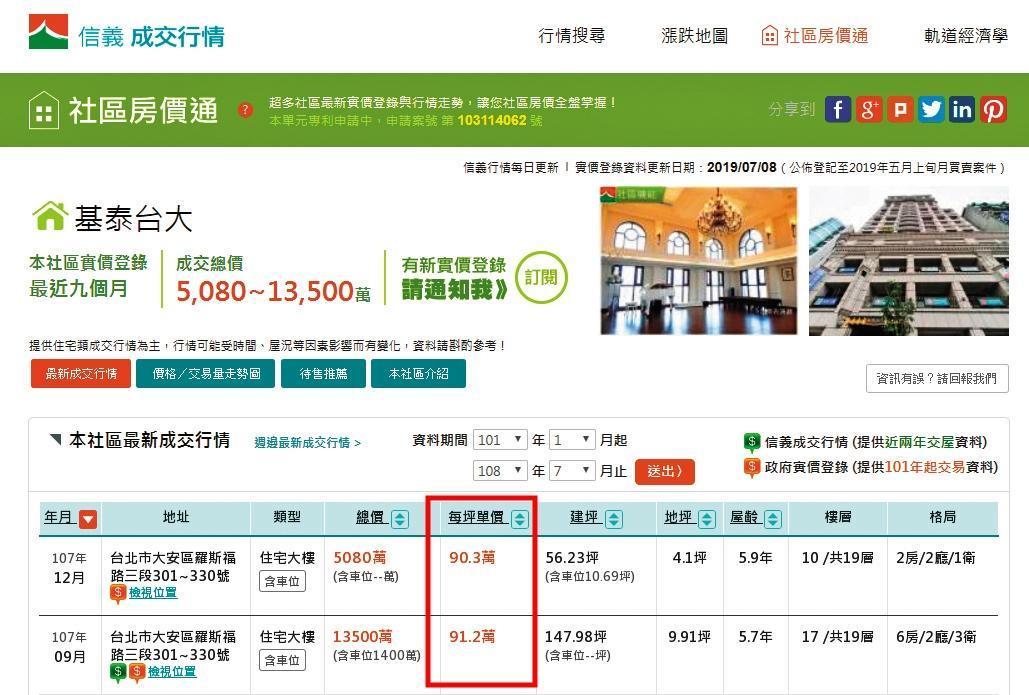Sort the table by 屋齡
Screen dimensions: 1029x695
point(773,519)
